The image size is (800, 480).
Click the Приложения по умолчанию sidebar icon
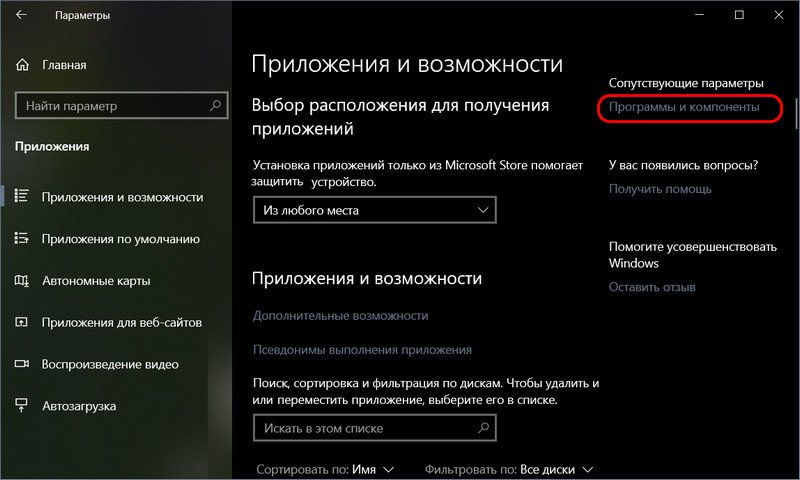21,238
